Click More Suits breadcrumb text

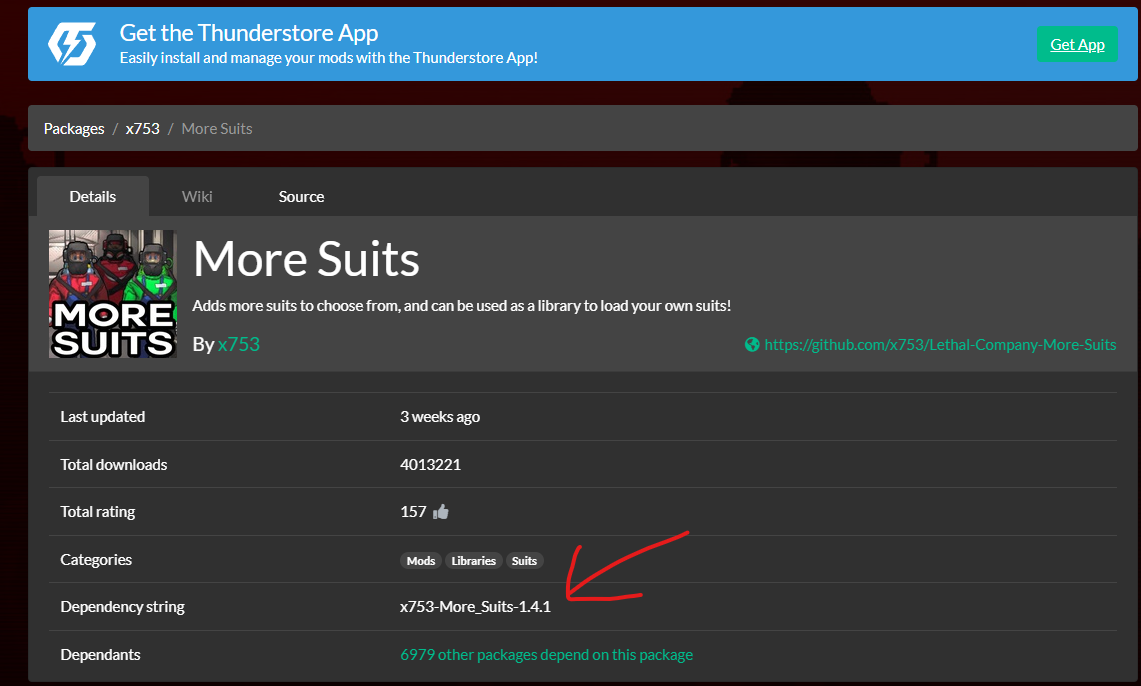(217, 129)
